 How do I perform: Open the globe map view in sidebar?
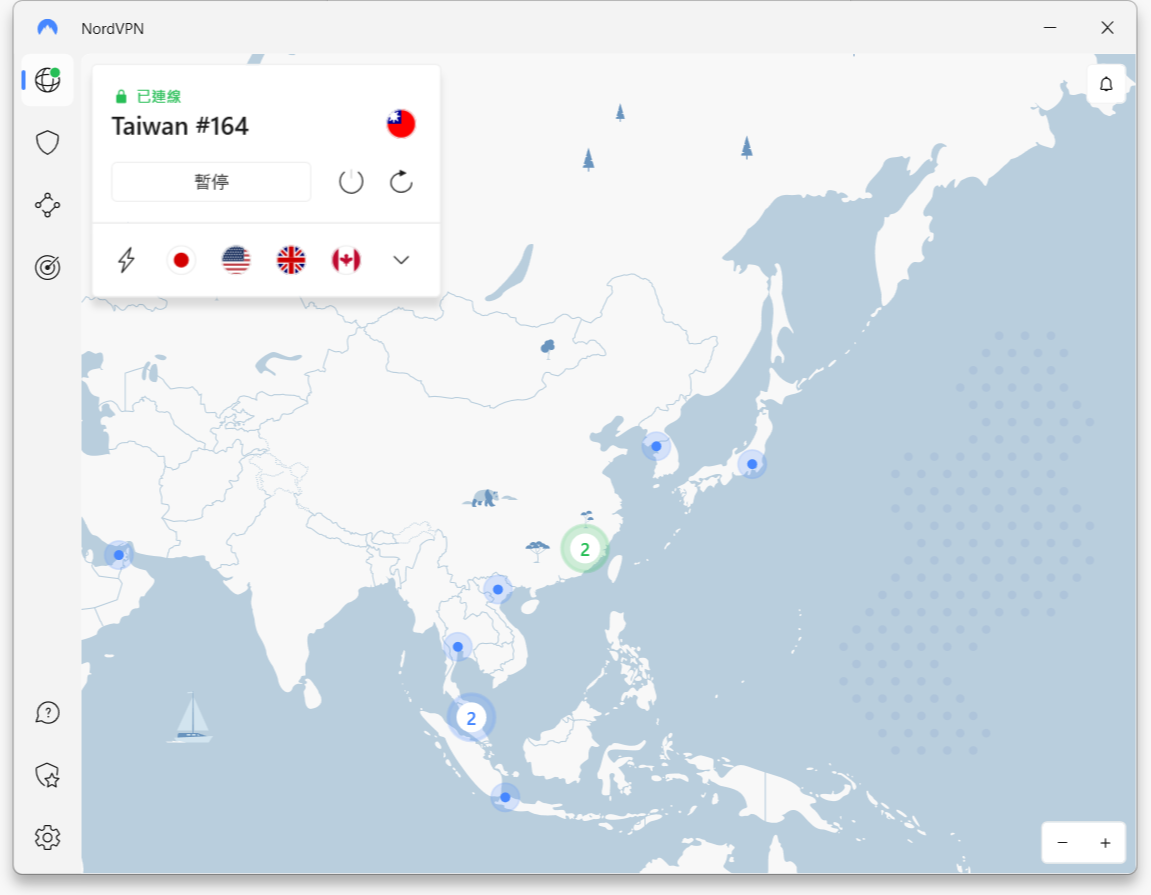coord(47,80)
